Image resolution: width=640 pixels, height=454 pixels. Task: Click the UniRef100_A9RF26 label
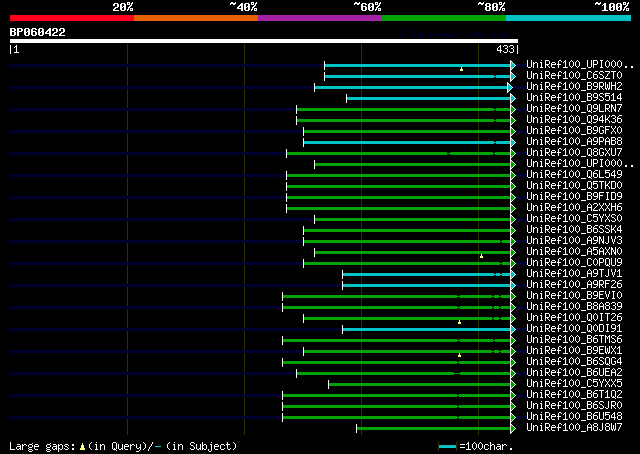pyautogui.click(x=574, y=285)
